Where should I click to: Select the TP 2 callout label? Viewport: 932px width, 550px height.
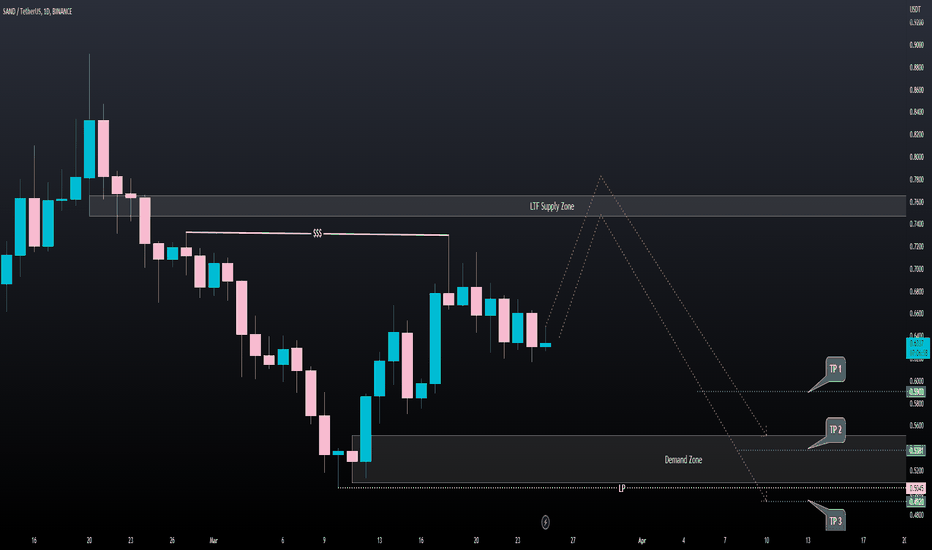click(x=835, y=429)
